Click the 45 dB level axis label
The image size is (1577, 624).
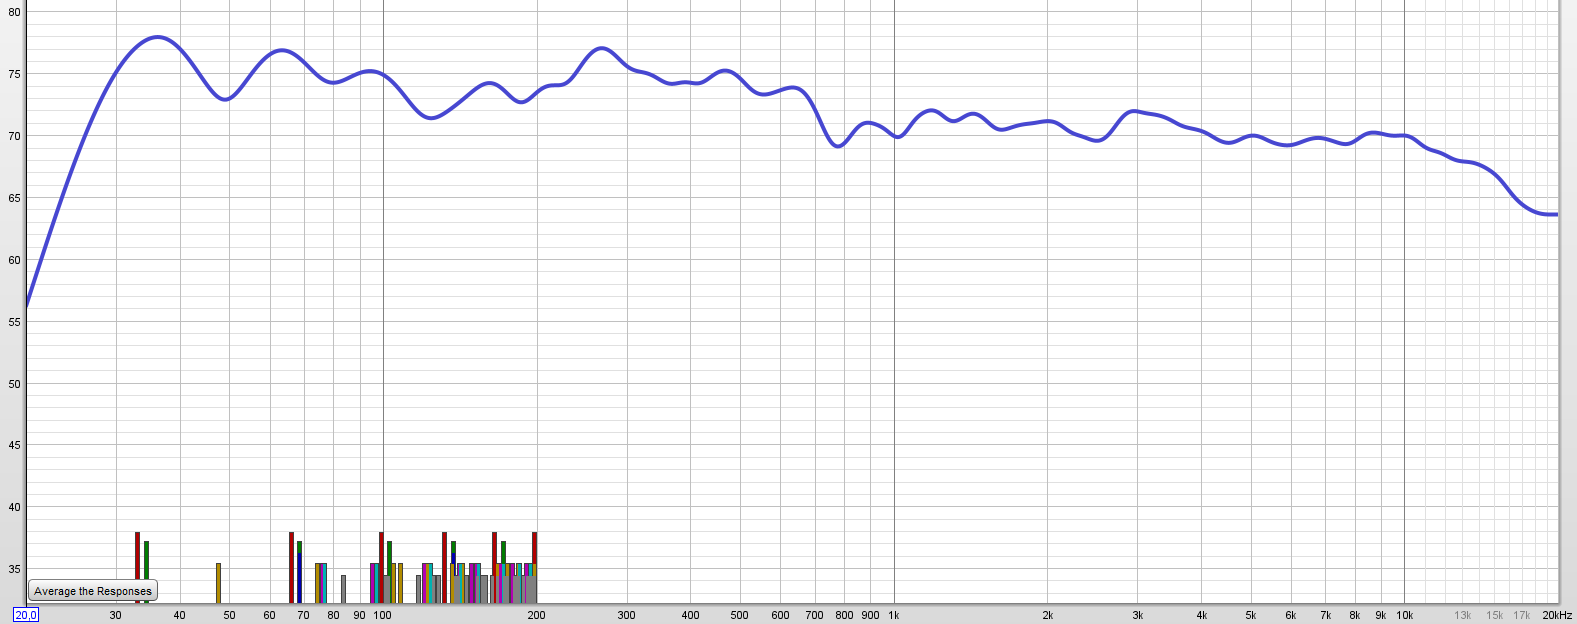tap(14, 446)
